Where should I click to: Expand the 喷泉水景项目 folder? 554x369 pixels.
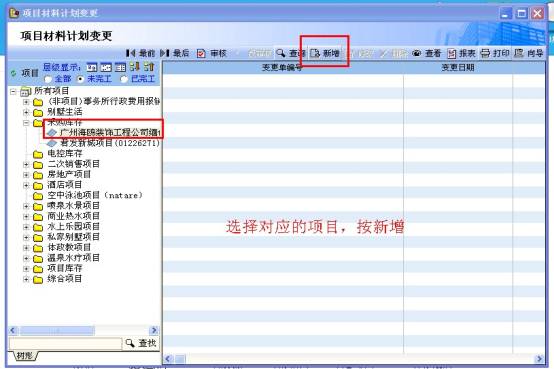coord(26,206)
